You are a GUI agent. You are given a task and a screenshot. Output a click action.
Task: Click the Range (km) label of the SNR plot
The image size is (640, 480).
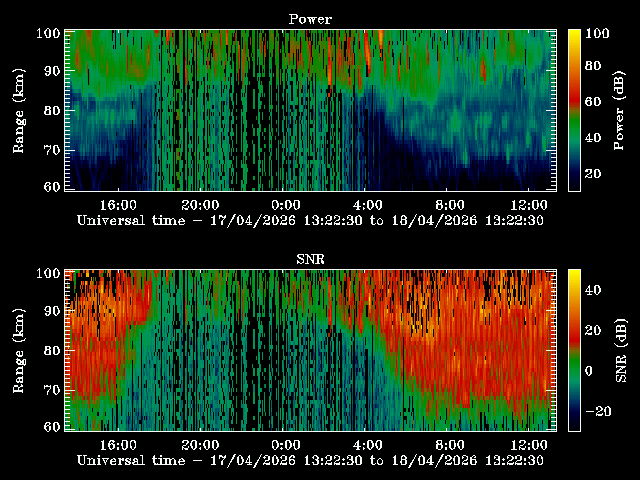pyautogui.click(x=19, y=350)
